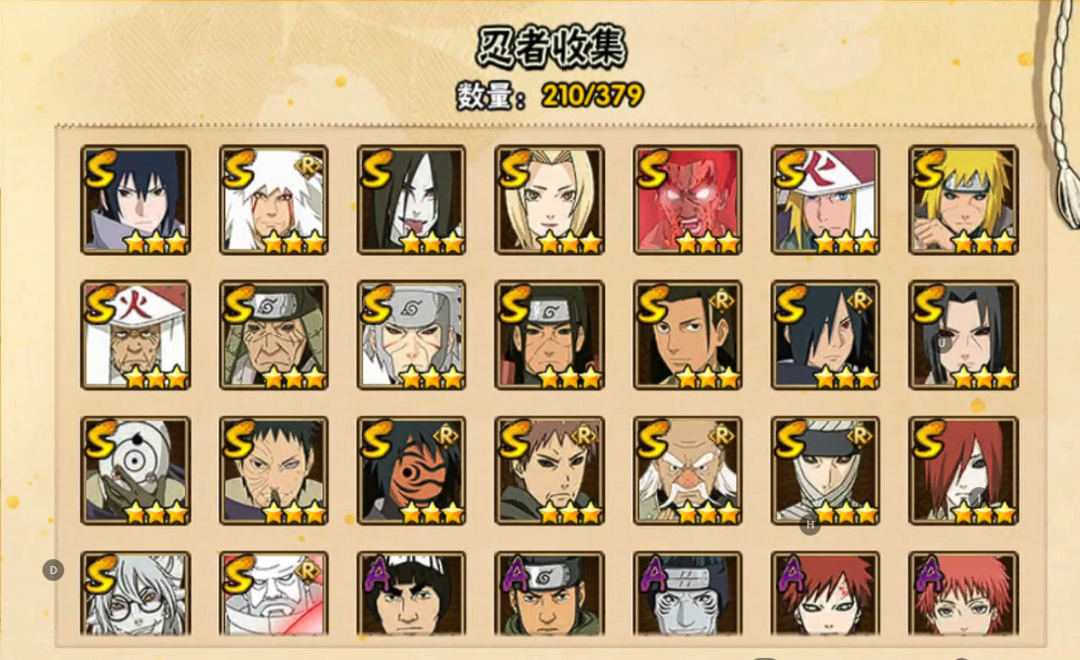The width and height of the screenshot is (1080, 660).
Task: Pick the old Third Hokage card with fire hat
Action: click(x=136, y=335)
